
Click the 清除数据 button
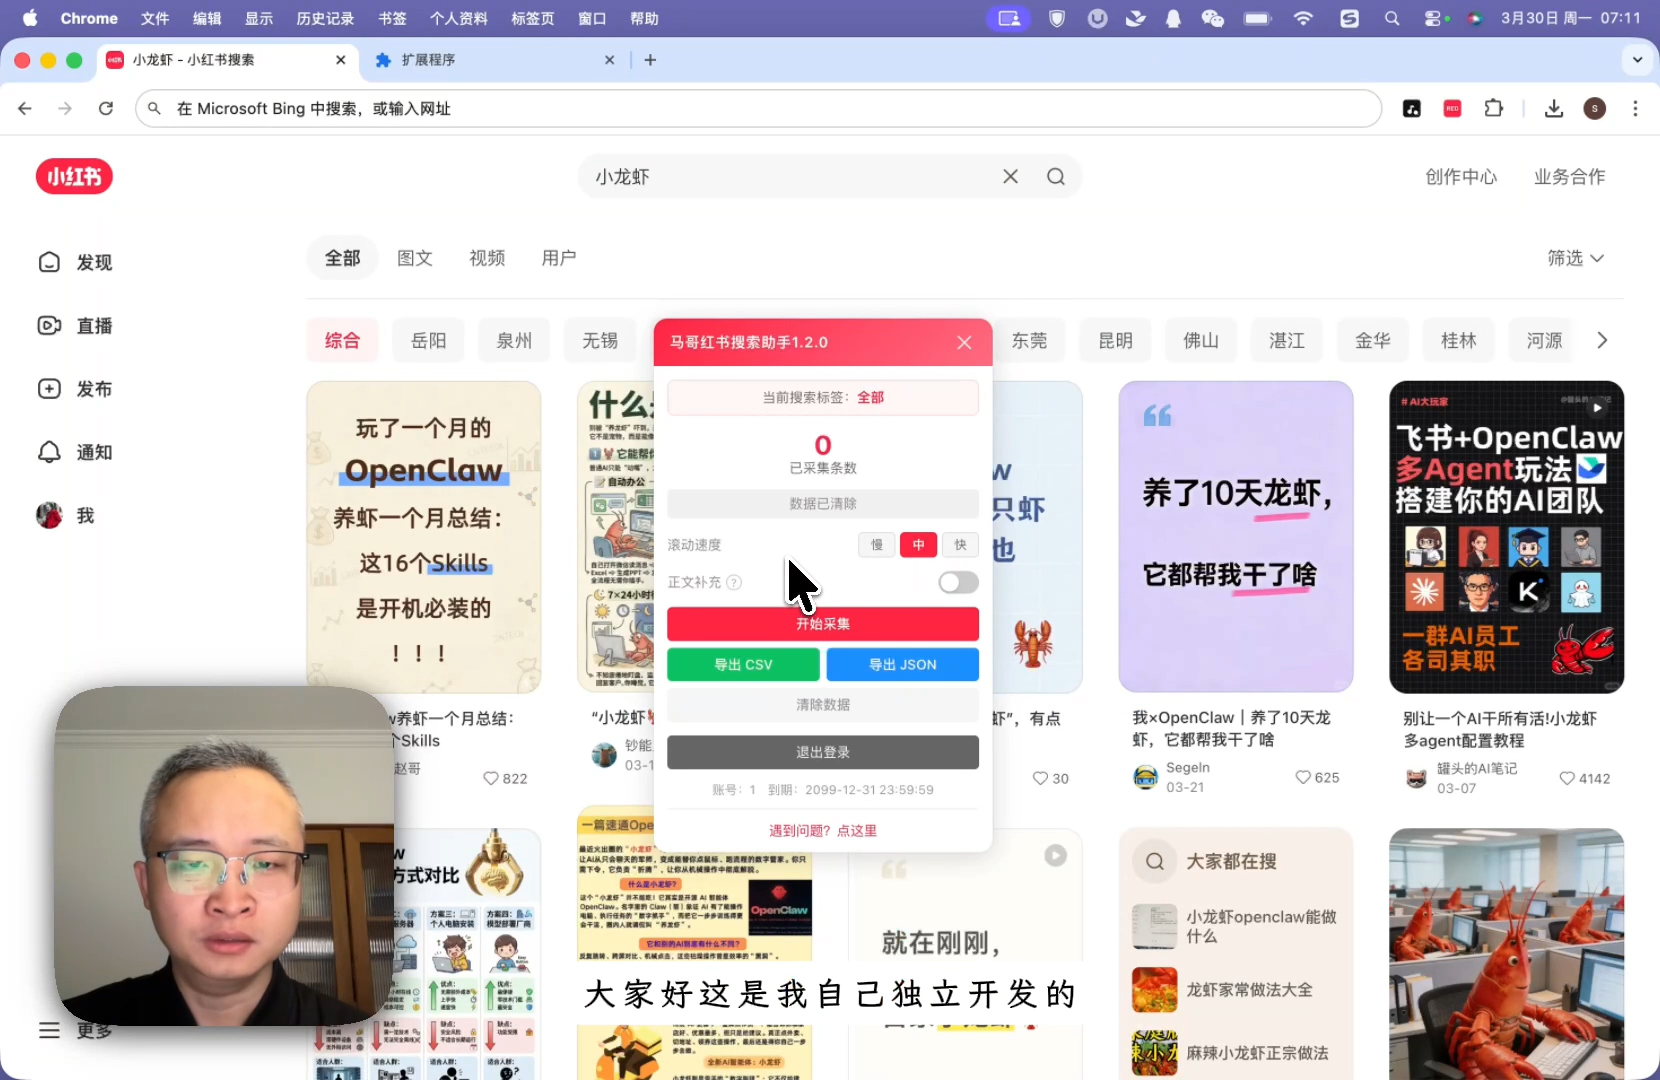tap(823, 705)
